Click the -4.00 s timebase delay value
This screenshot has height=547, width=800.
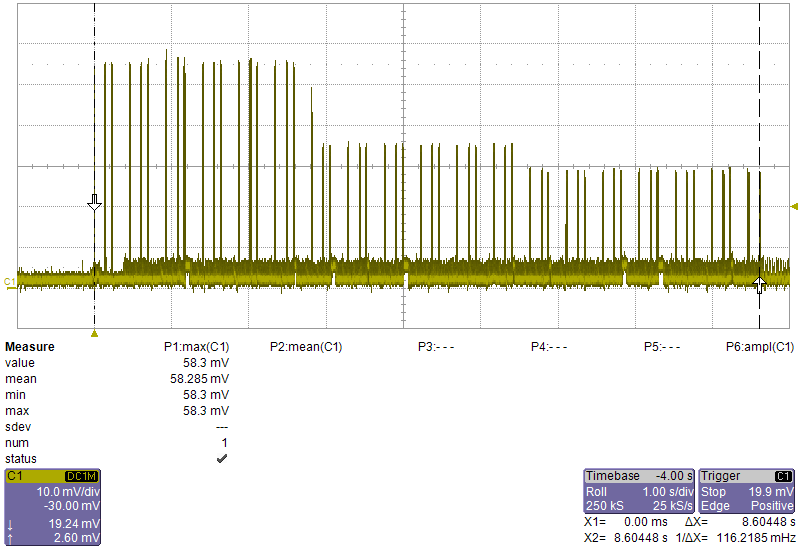click(x=674, y=476)
